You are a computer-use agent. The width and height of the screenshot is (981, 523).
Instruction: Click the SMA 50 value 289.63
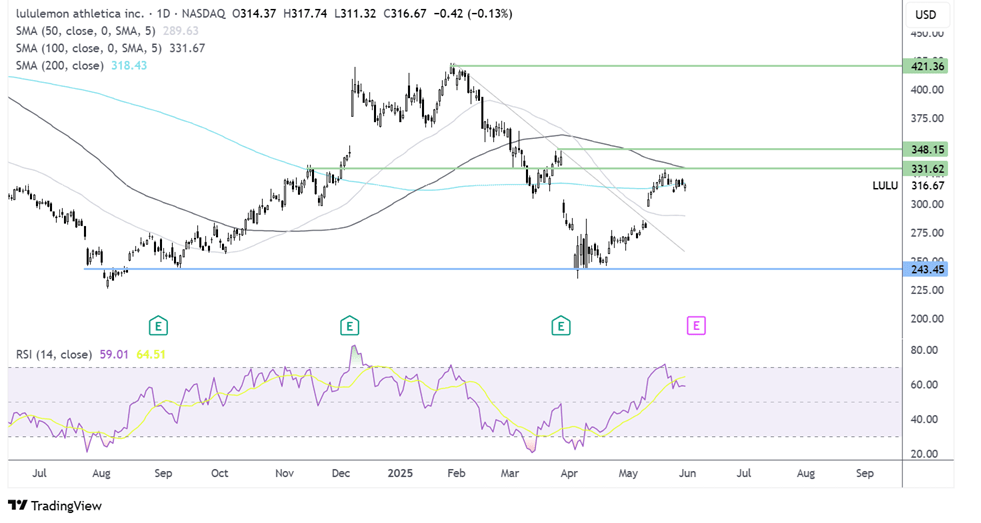pos(181,31)
